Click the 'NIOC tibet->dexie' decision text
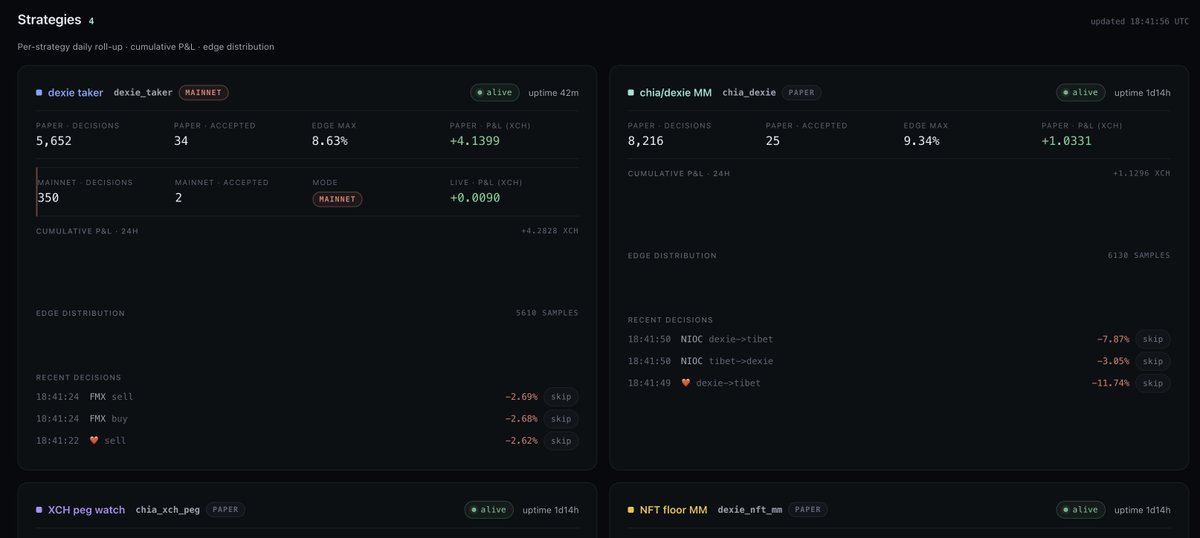 (727, 361)
